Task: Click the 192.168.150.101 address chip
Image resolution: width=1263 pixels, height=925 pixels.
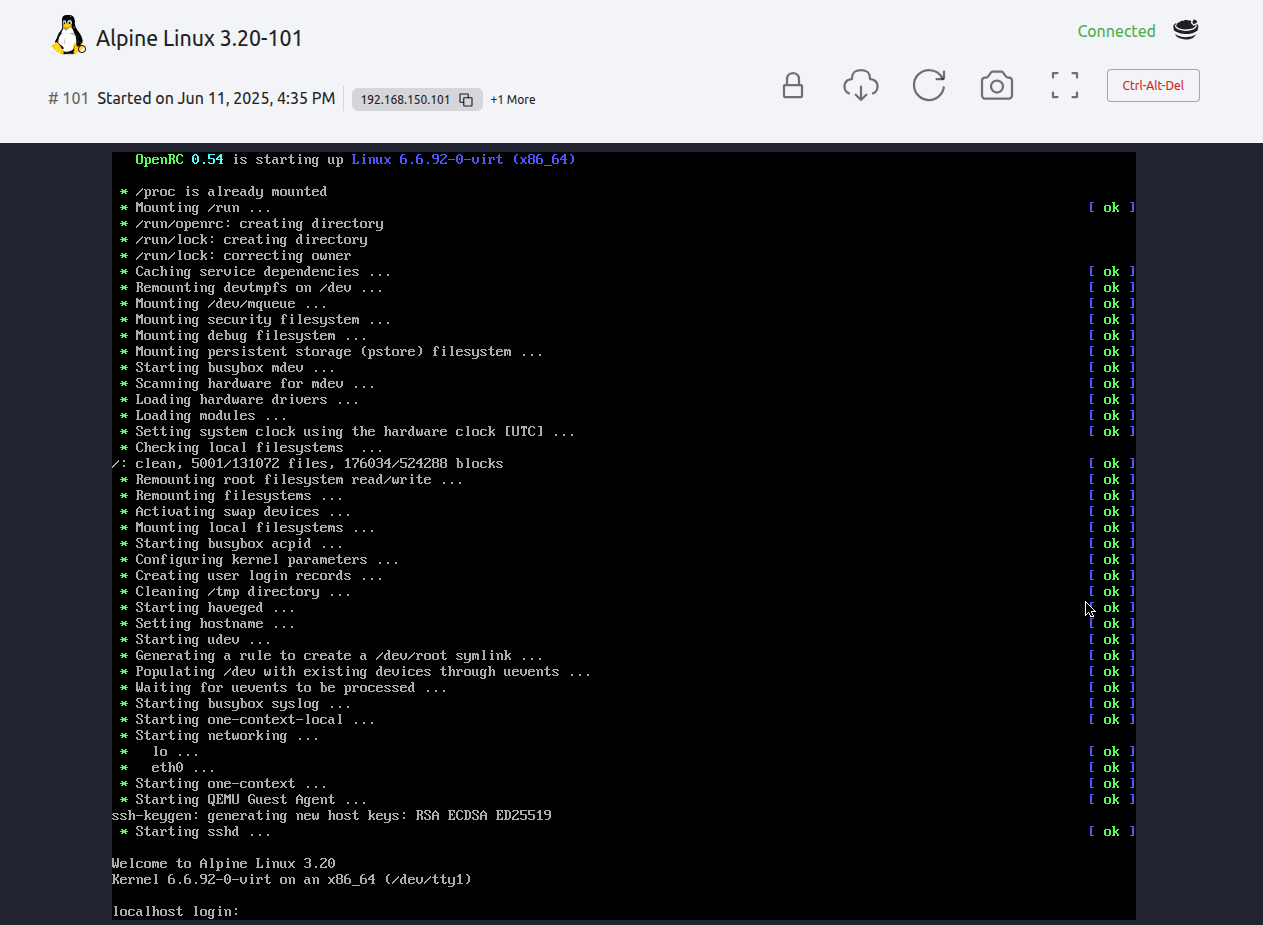Action: point(417,99)
